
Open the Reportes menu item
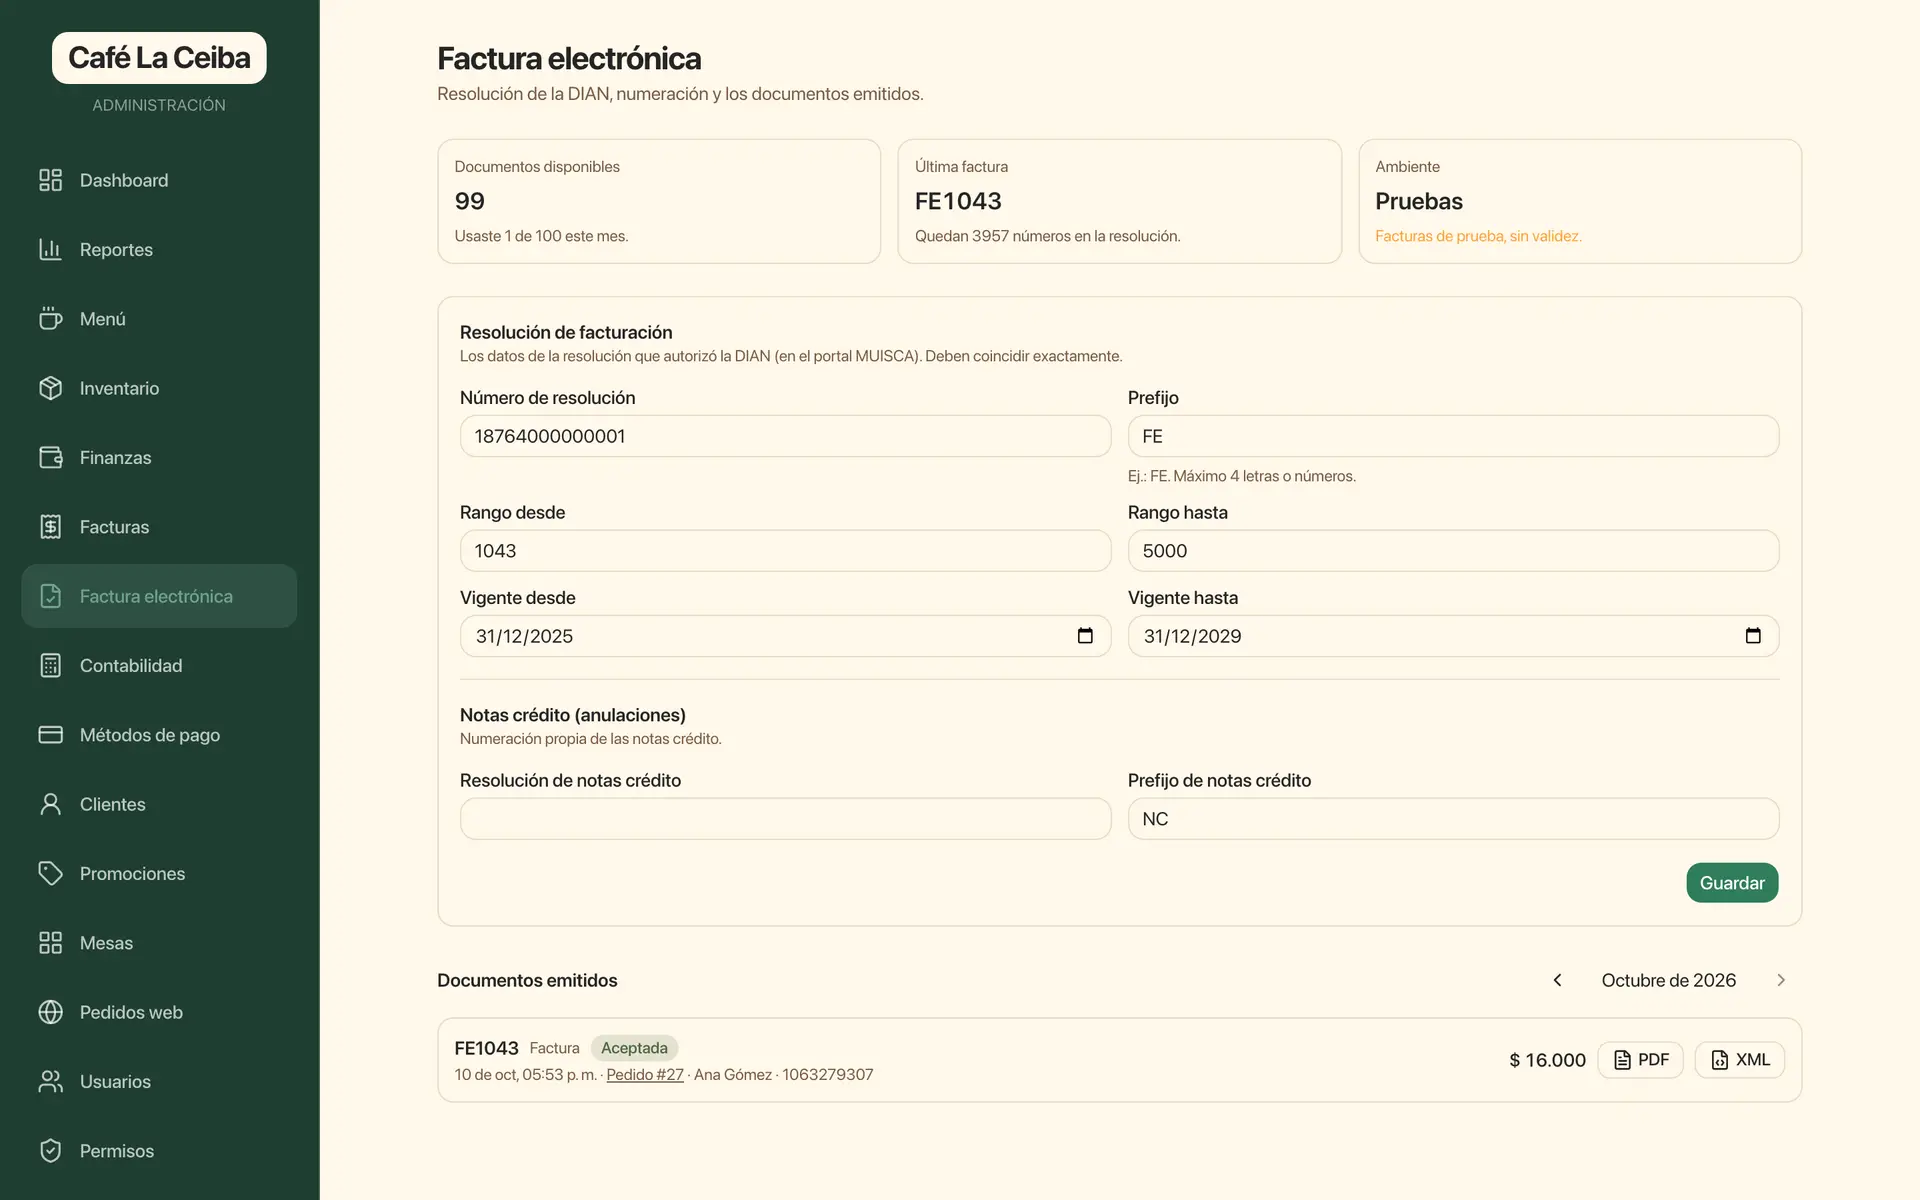(x=159, y=249)
